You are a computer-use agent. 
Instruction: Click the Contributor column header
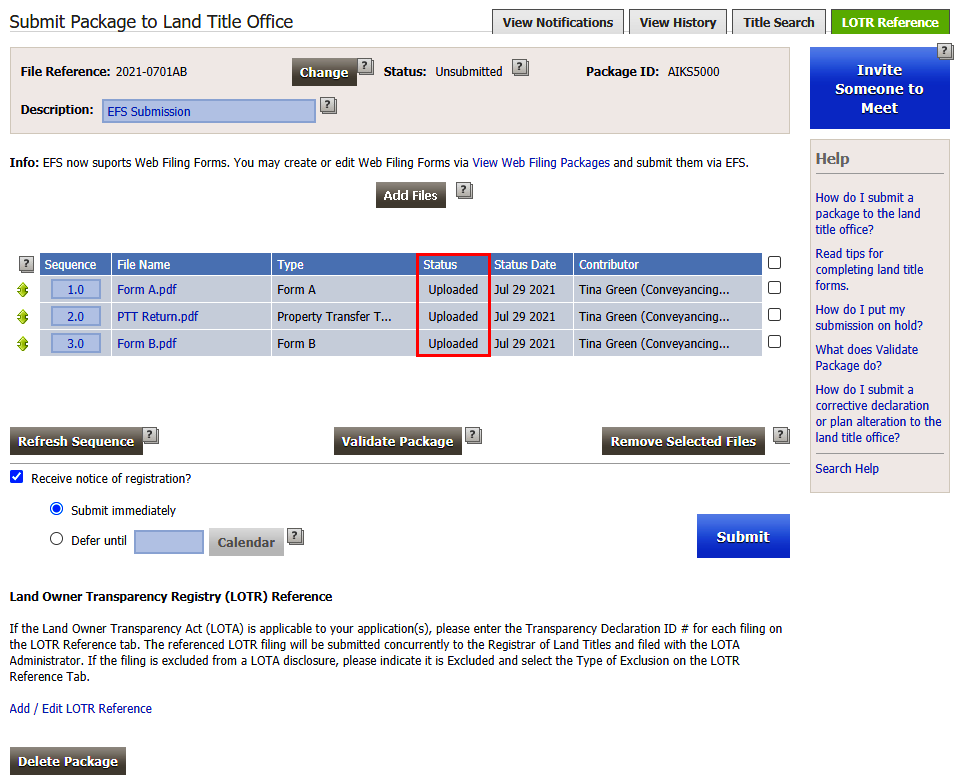pyautogui.click(x=668, y=264)
